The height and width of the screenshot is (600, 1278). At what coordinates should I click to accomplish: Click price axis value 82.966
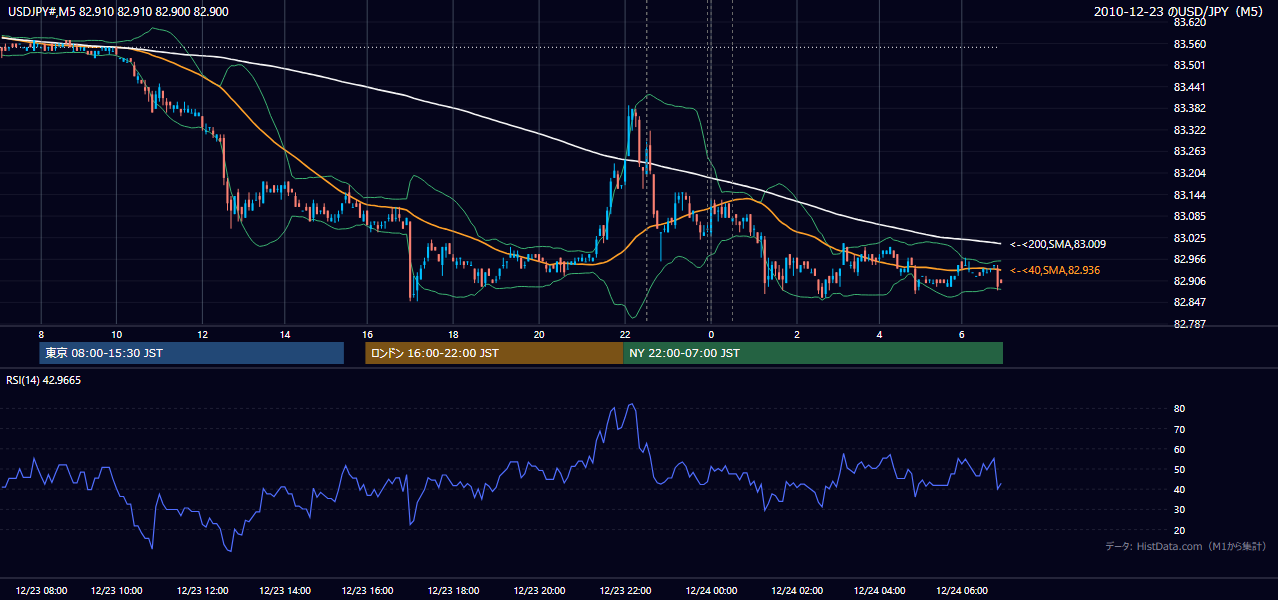point(1188,259)
